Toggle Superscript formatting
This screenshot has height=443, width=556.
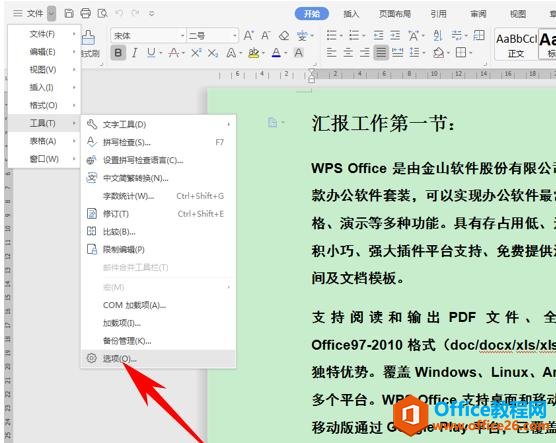(196, 53)
